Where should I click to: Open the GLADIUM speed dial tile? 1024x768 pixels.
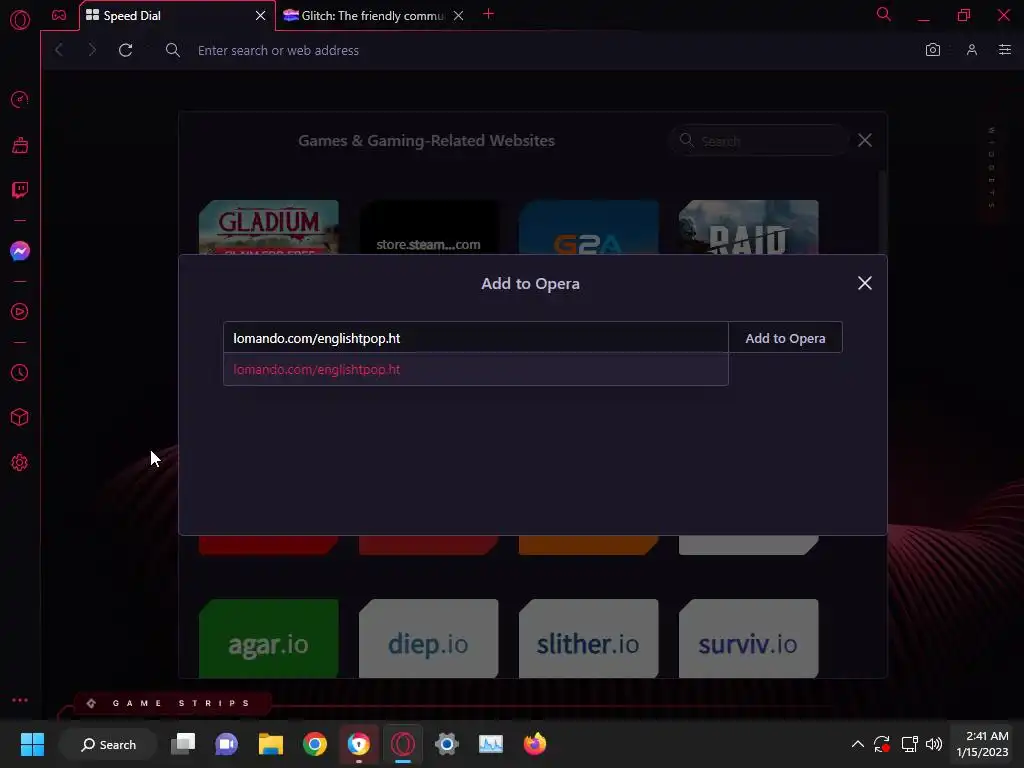[x=268, y=227]
